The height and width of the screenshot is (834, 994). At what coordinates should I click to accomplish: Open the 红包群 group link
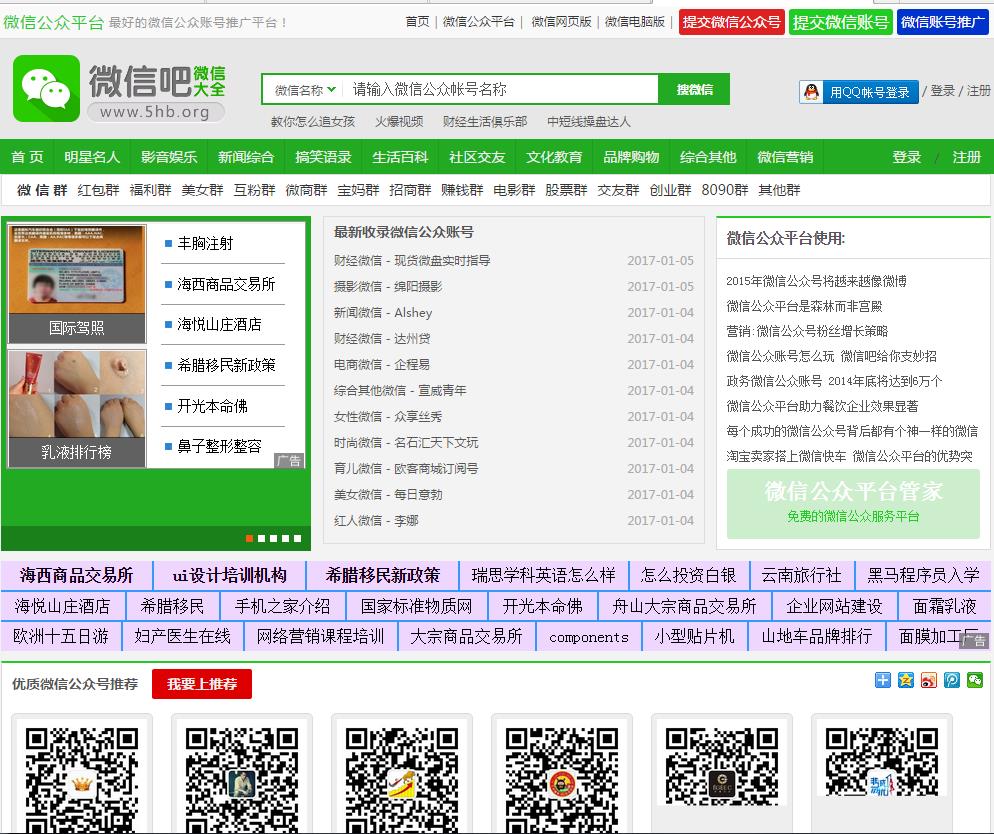coord(98,190)
